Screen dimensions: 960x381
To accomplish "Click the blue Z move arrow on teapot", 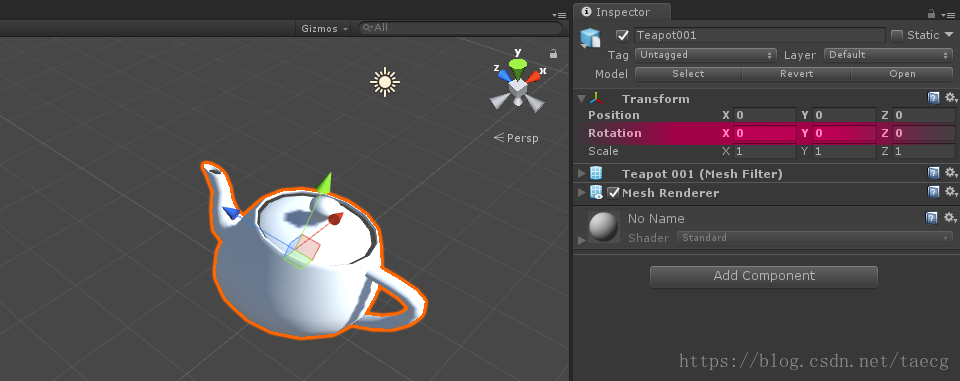I will tap(231, 213).
